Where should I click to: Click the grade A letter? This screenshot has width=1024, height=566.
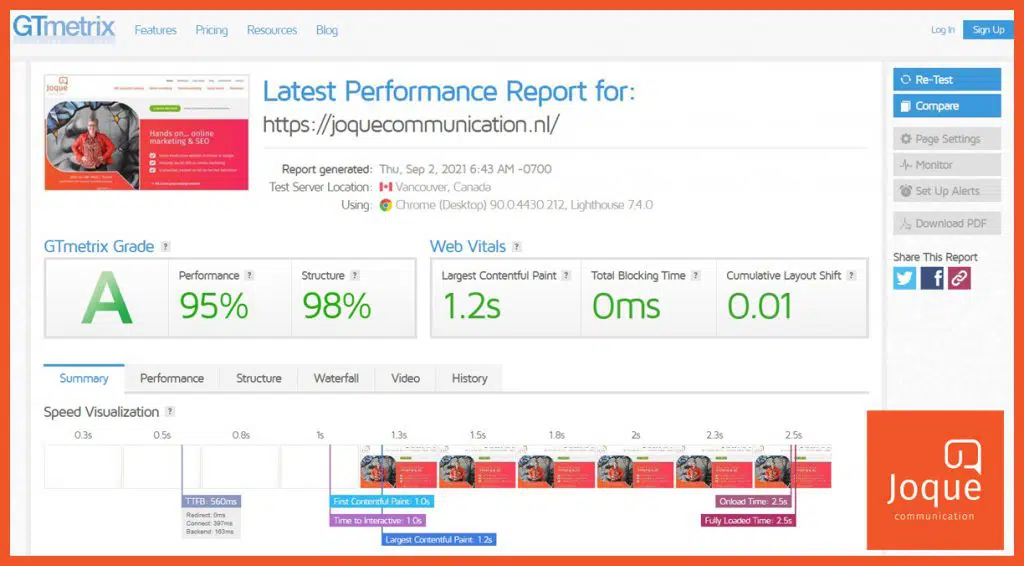click(107, 298)
